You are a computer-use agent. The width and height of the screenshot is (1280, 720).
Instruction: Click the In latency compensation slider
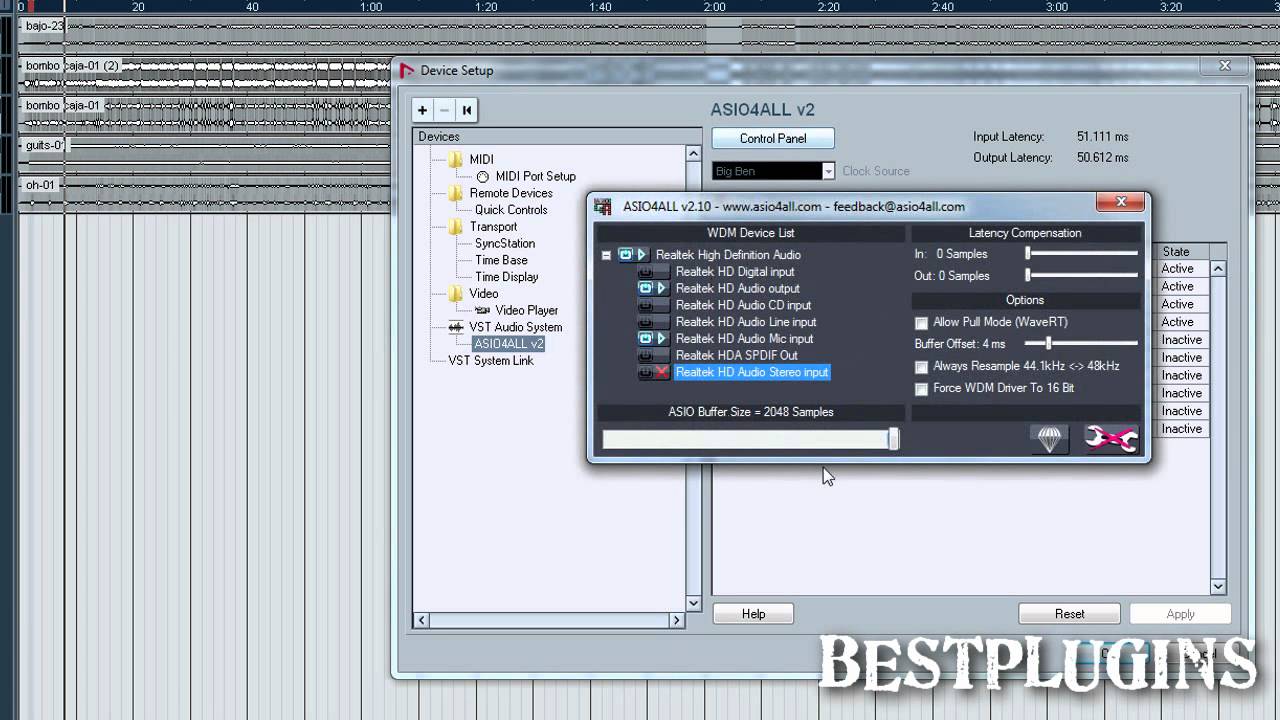1082,254
